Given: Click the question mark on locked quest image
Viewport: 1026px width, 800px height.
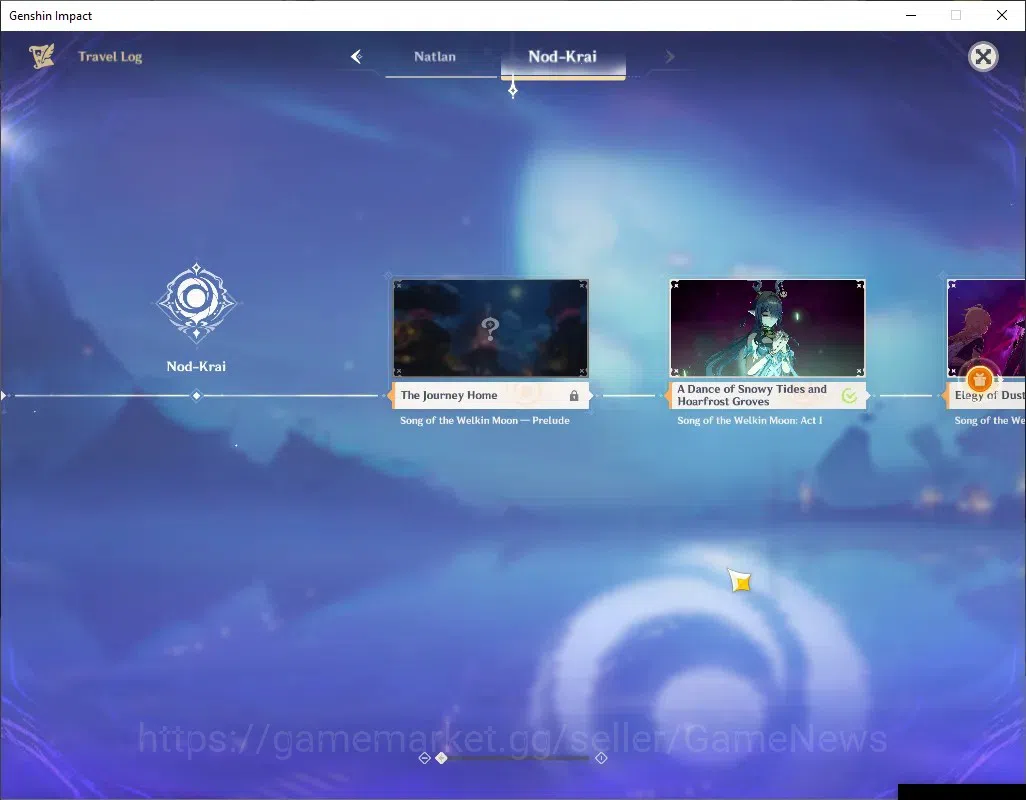Looking at the screenshot, I should [490, 328].
